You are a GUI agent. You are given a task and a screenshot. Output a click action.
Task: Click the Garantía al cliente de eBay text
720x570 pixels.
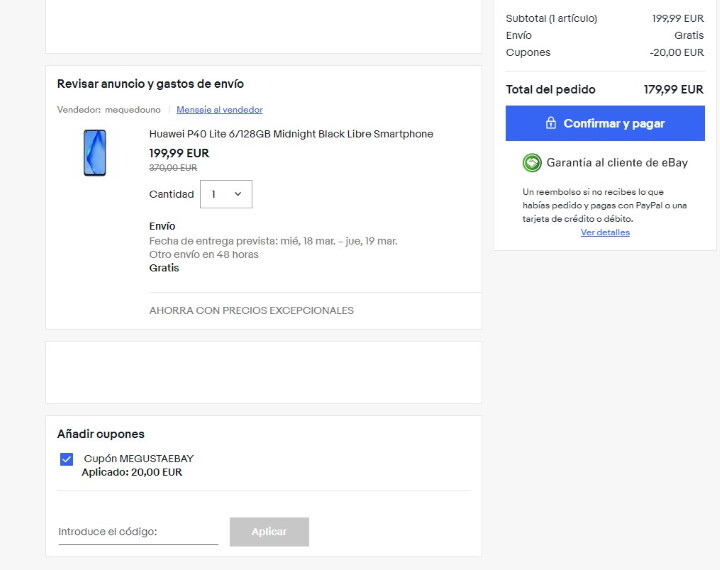(x=617, y=163)
